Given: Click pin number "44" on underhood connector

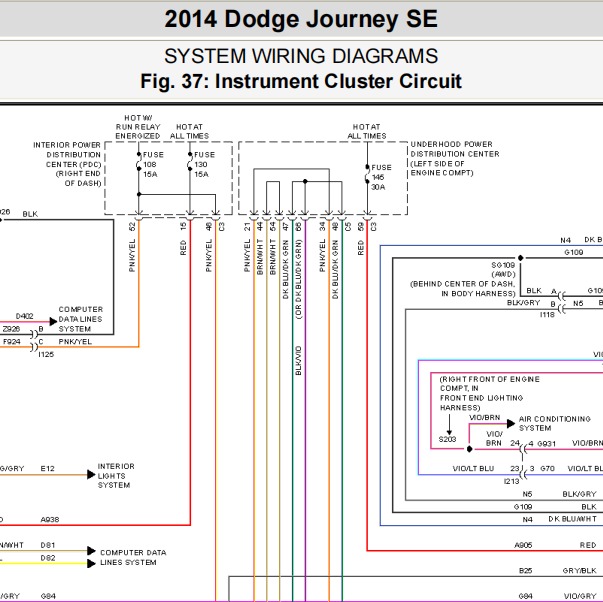Looking at the screenshot, I should [260, 227].
